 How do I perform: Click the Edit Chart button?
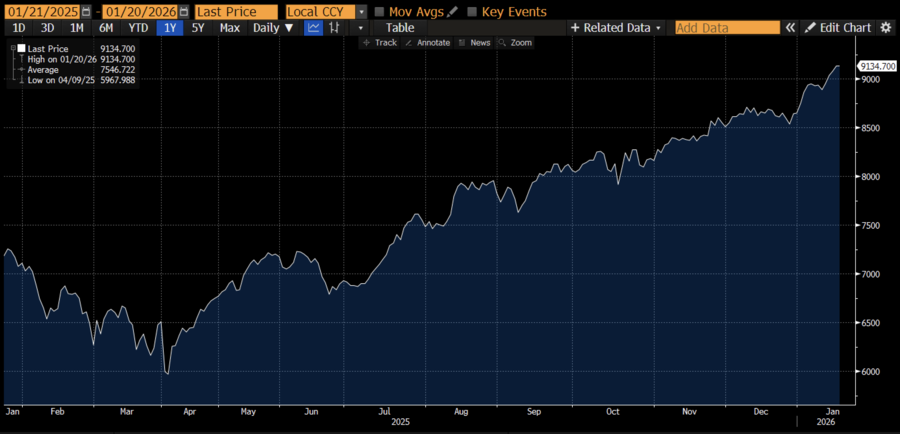(x=838, y=28)
